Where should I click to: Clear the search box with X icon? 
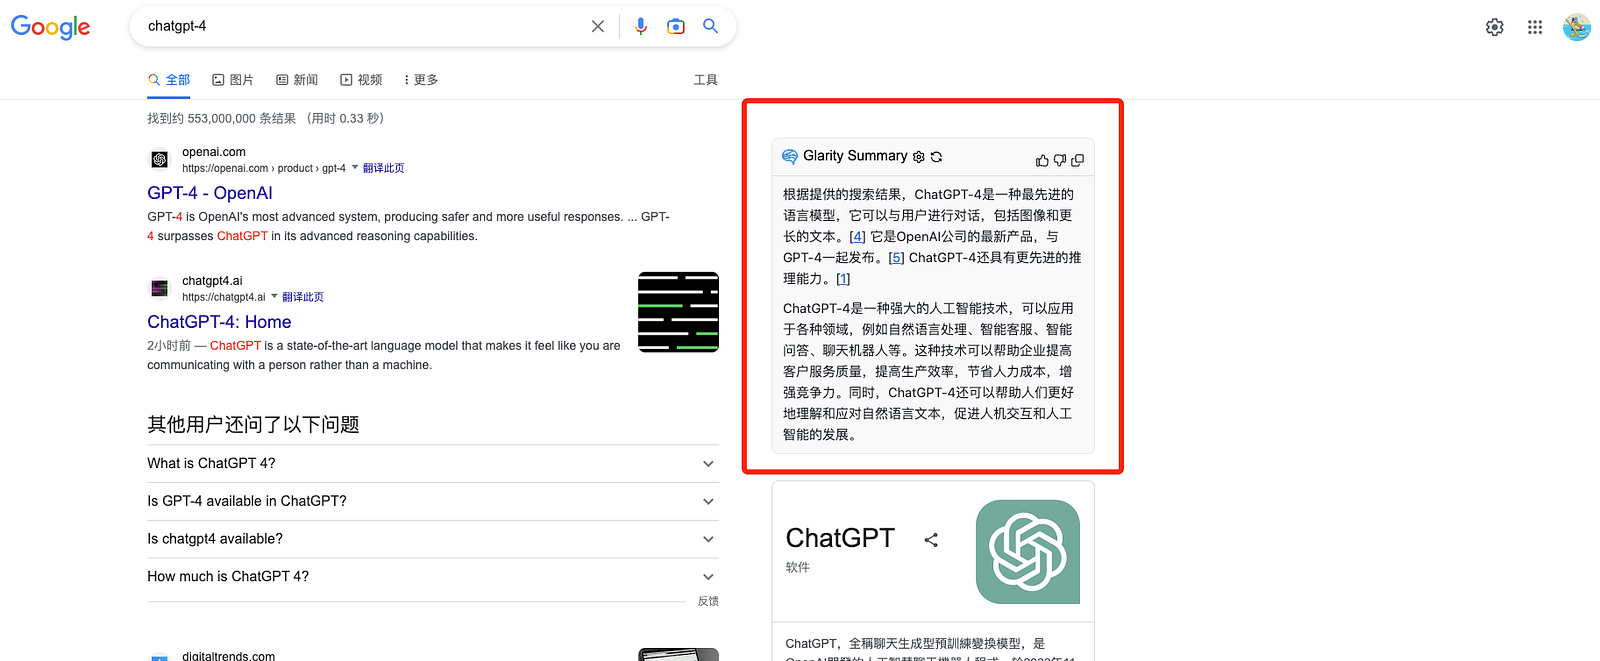[x=598, y=26]
